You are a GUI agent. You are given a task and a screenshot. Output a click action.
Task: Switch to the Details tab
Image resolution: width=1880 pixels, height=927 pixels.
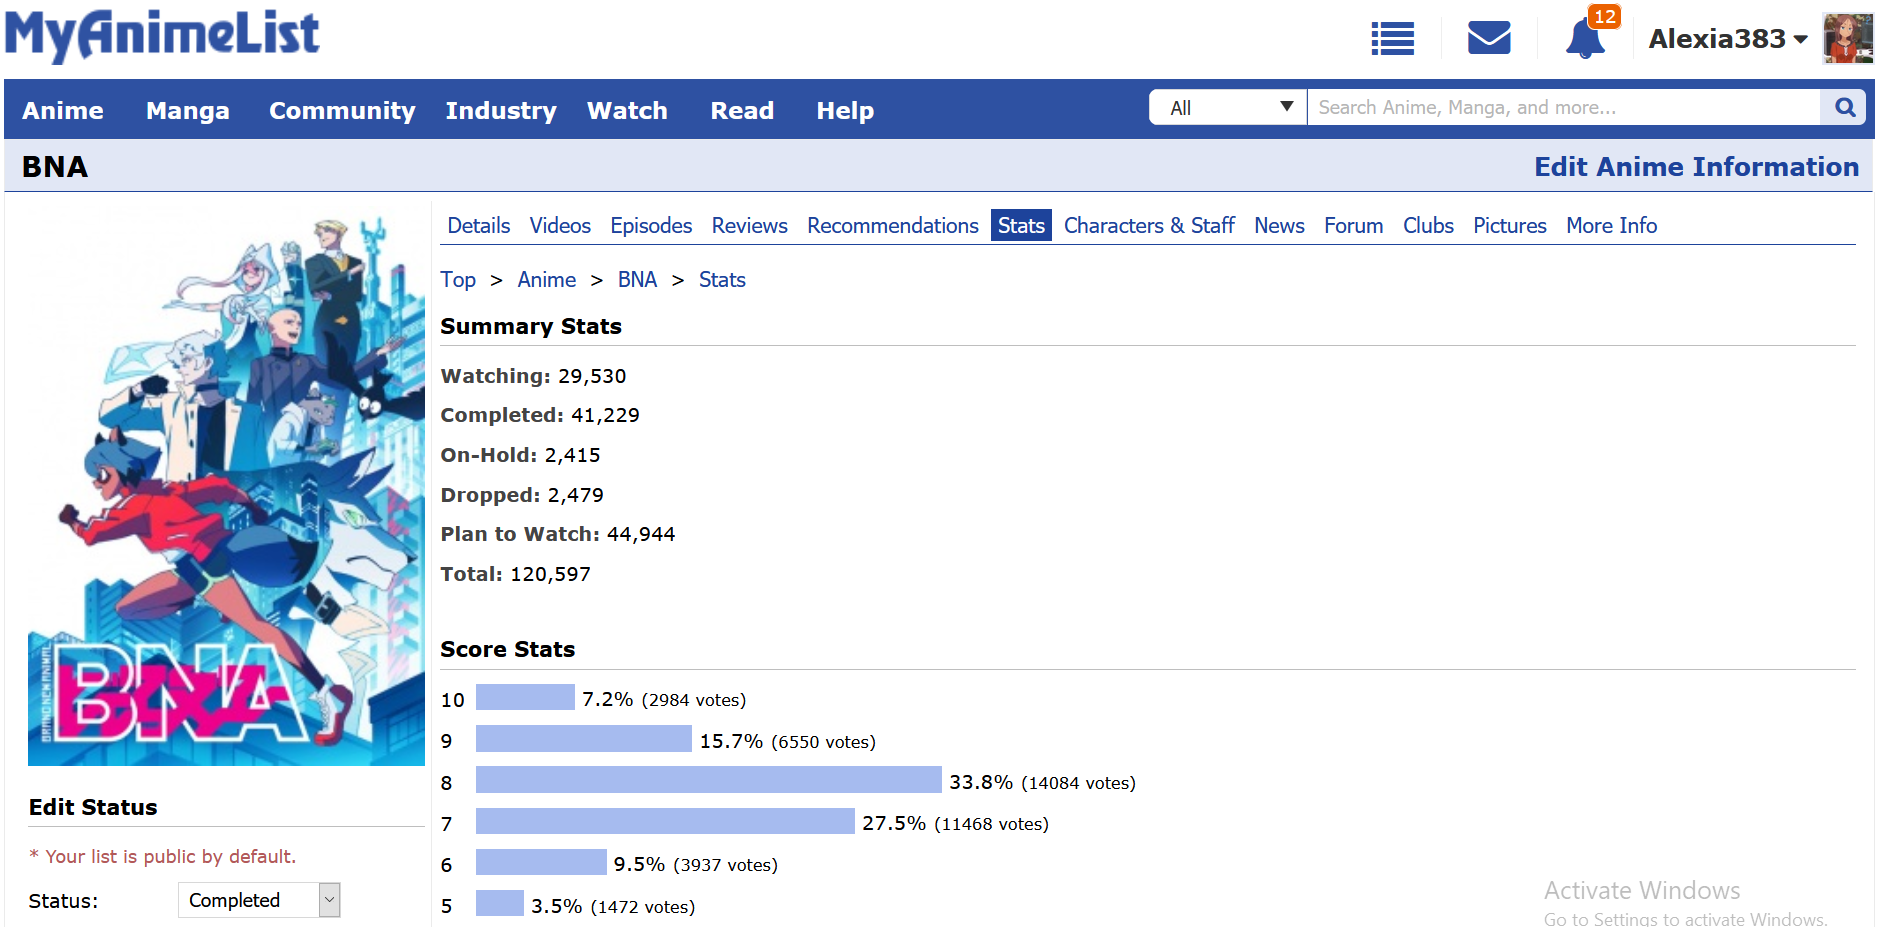(x=479, y=225)
